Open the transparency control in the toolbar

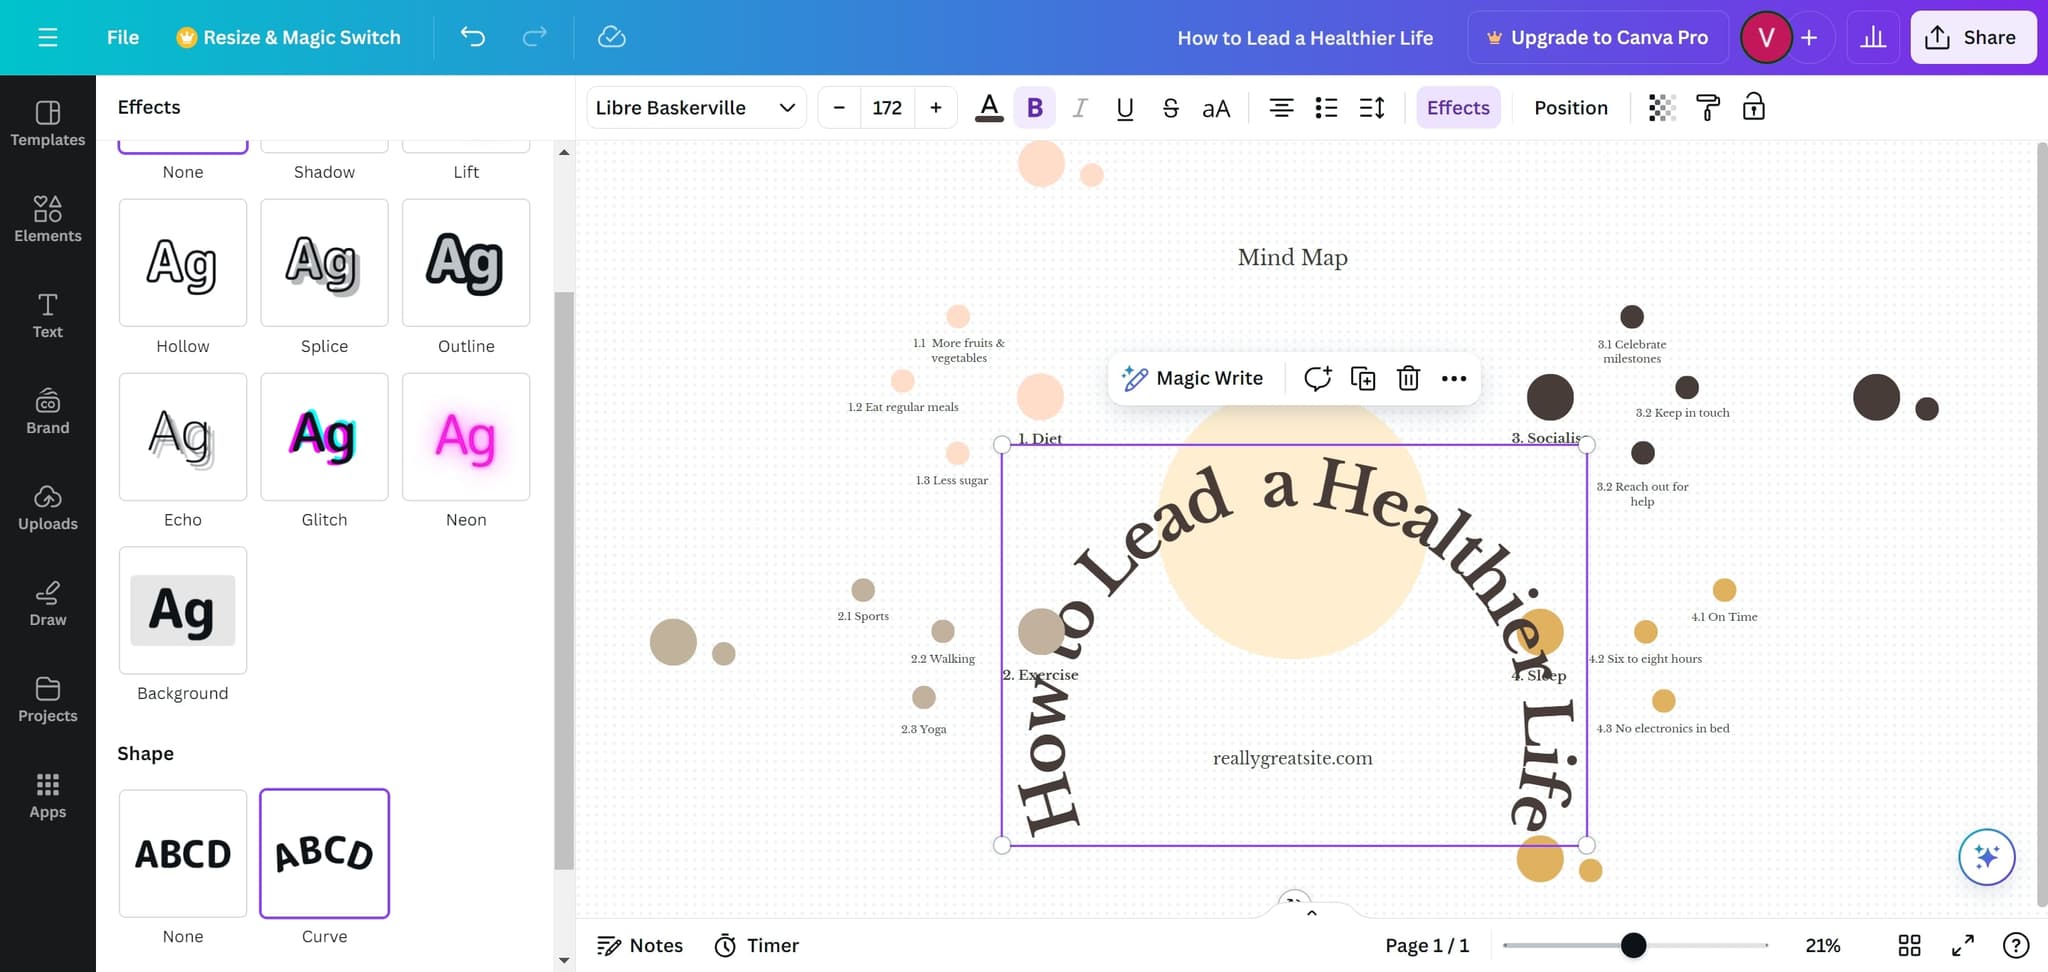coord(1662,107)
